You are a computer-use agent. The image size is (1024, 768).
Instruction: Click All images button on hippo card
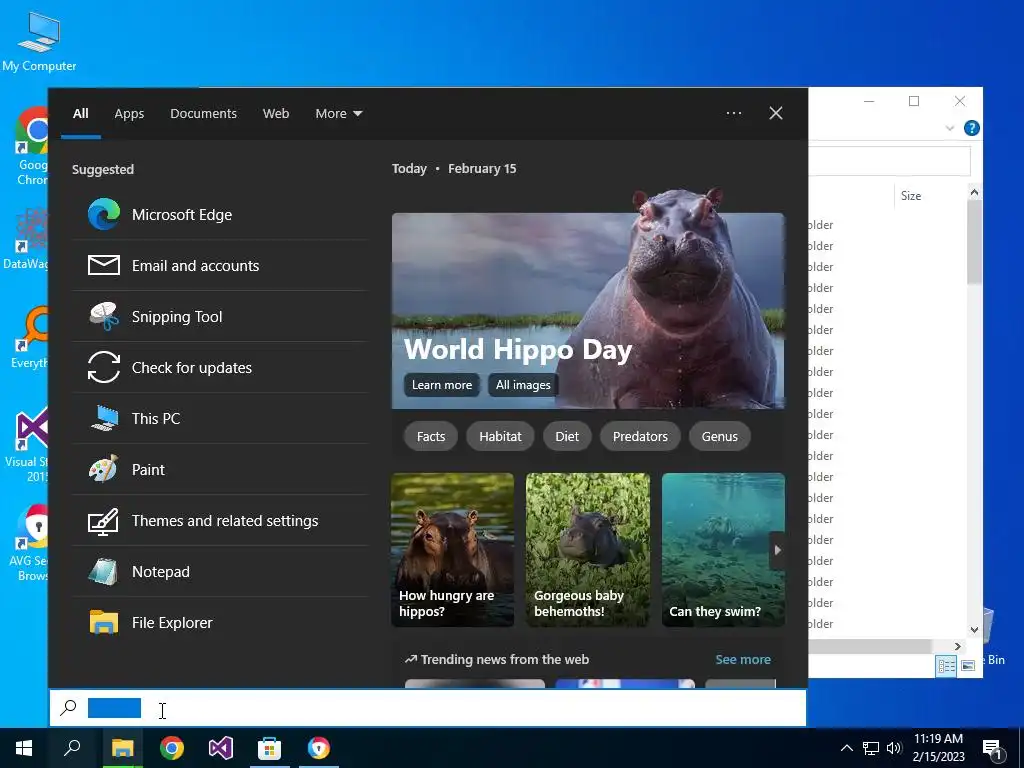click(522, 385)
